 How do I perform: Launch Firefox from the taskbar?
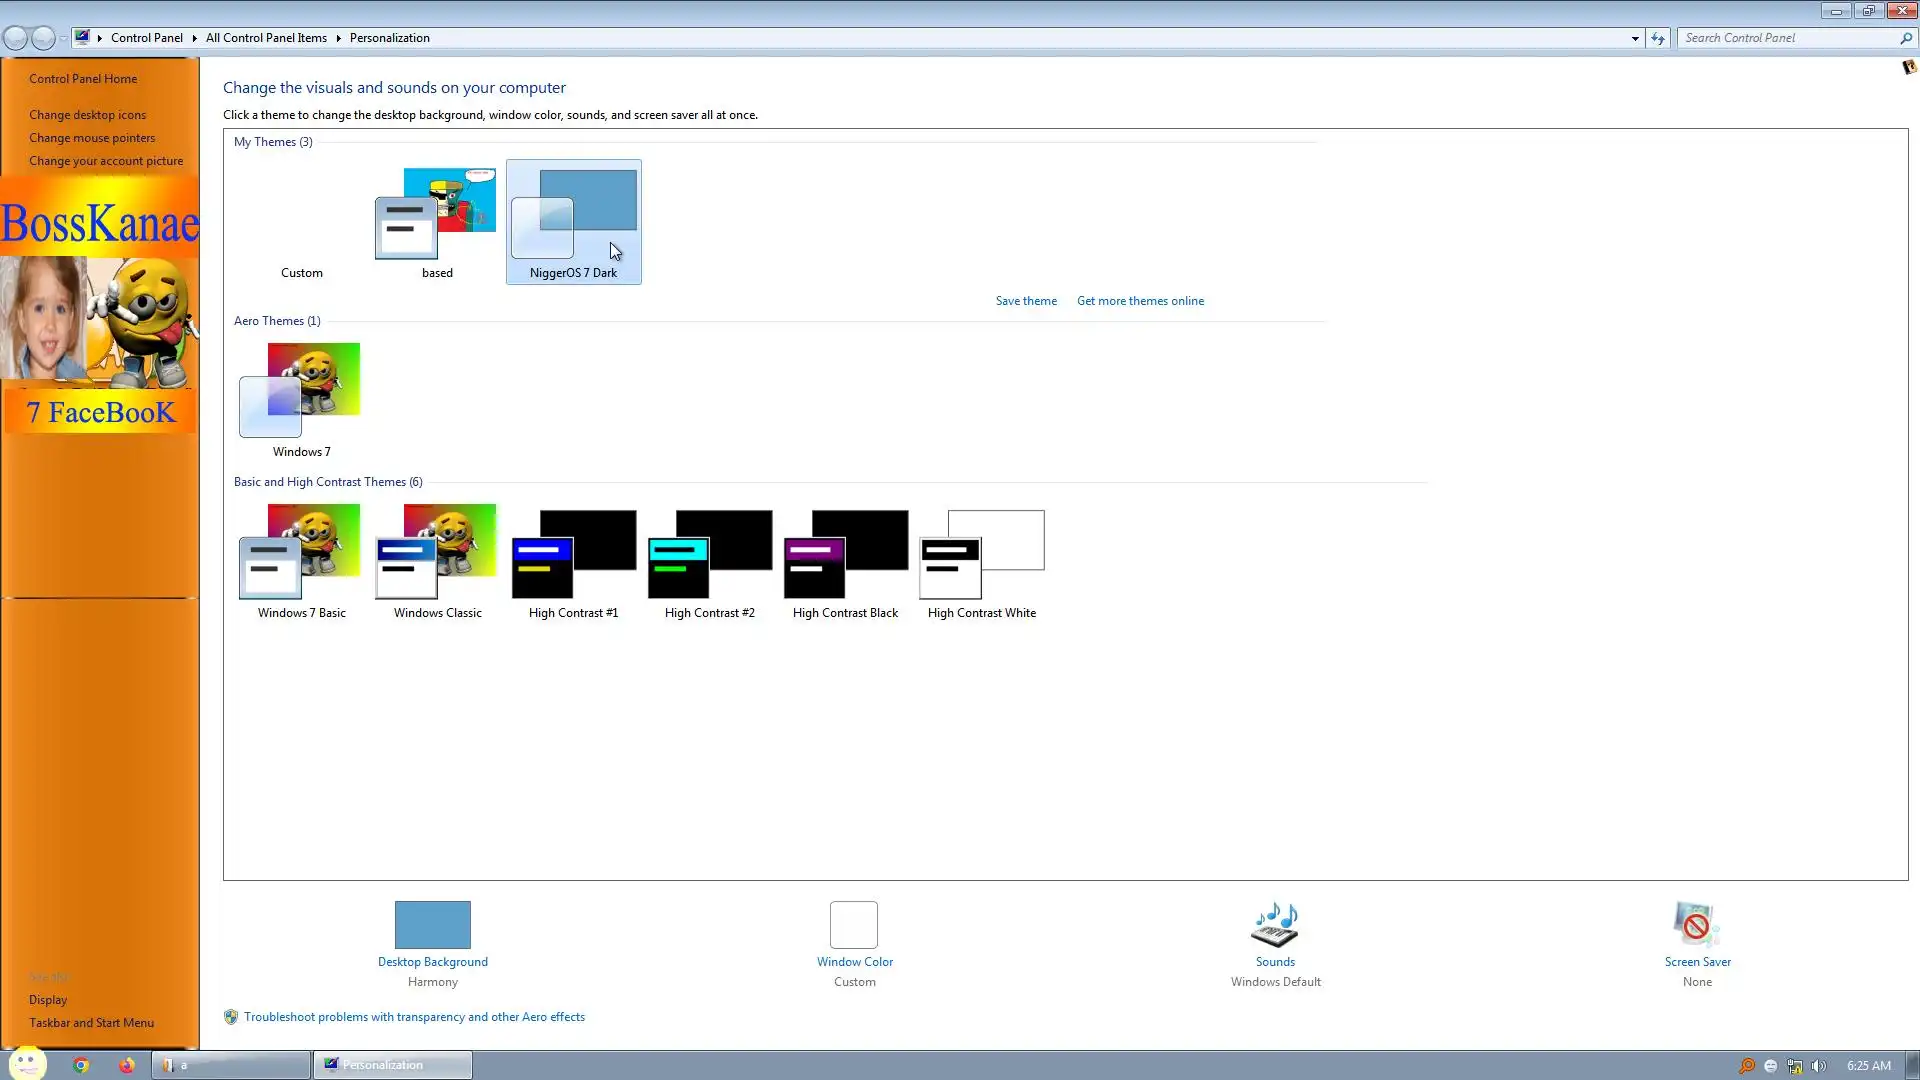[x=126, y=1065]
